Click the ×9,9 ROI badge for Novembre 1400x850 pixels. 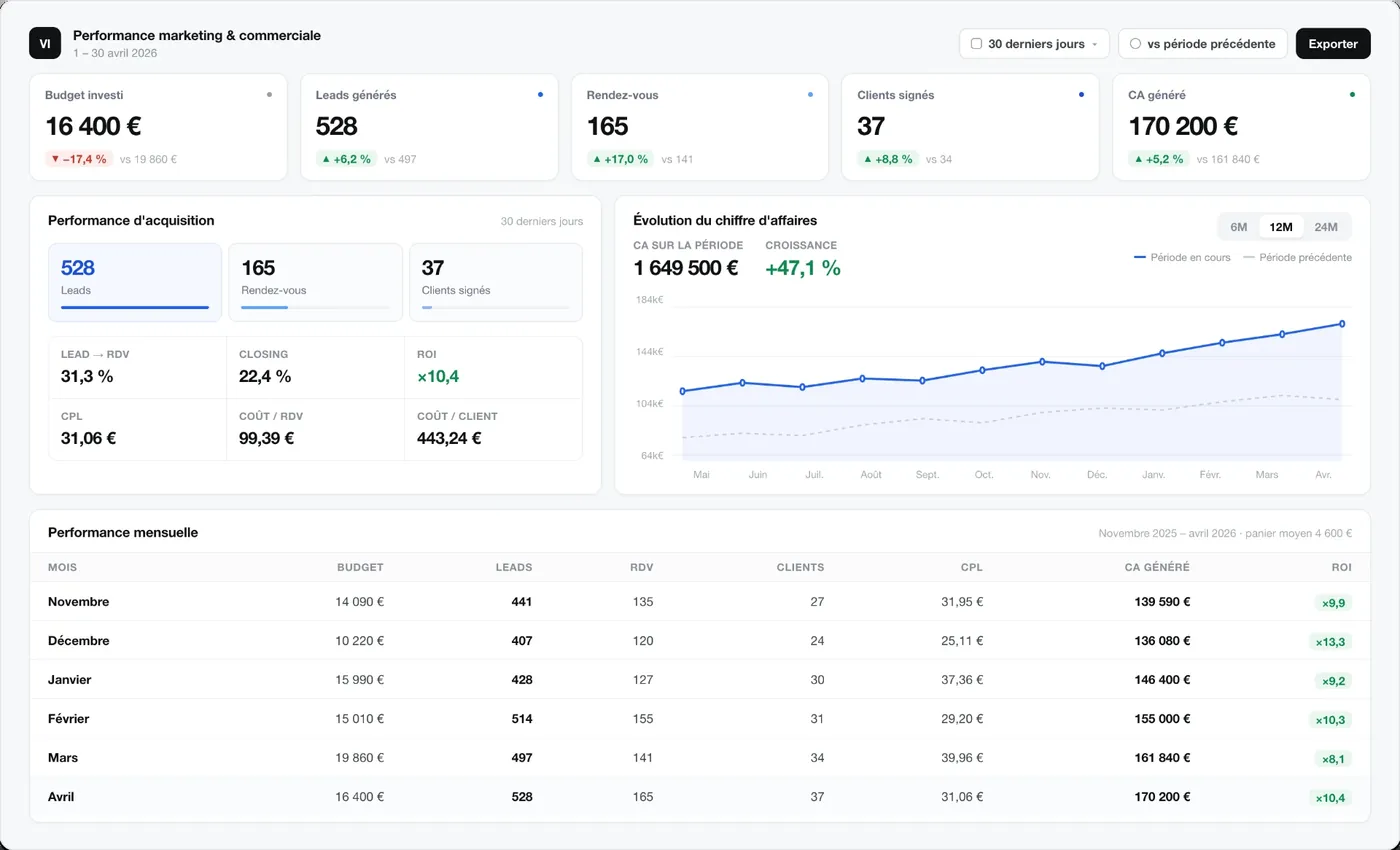[x=1333, y=603]
